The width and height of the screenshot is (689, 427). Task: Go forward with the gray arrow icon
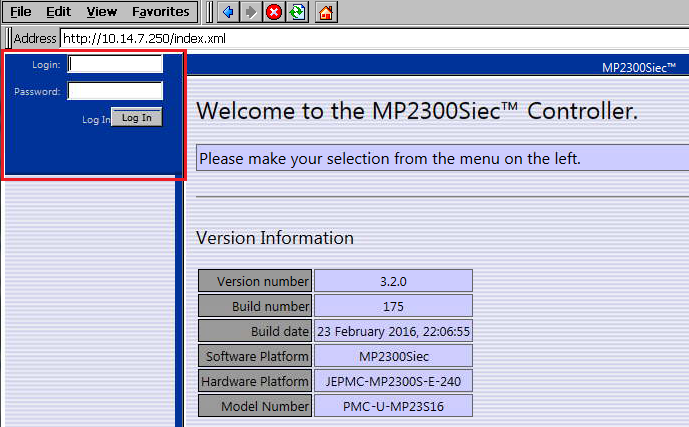pyautogui.click(x=251, y=12)
